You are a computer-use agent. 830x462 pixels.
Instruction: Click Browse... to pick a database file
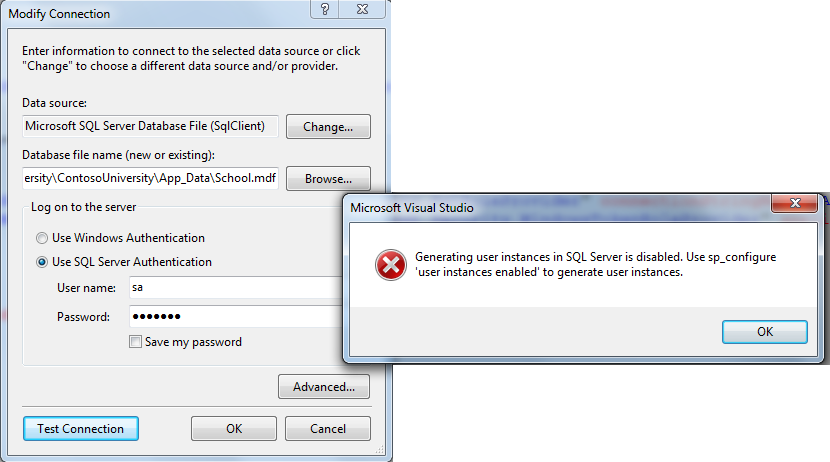(328, 178)
